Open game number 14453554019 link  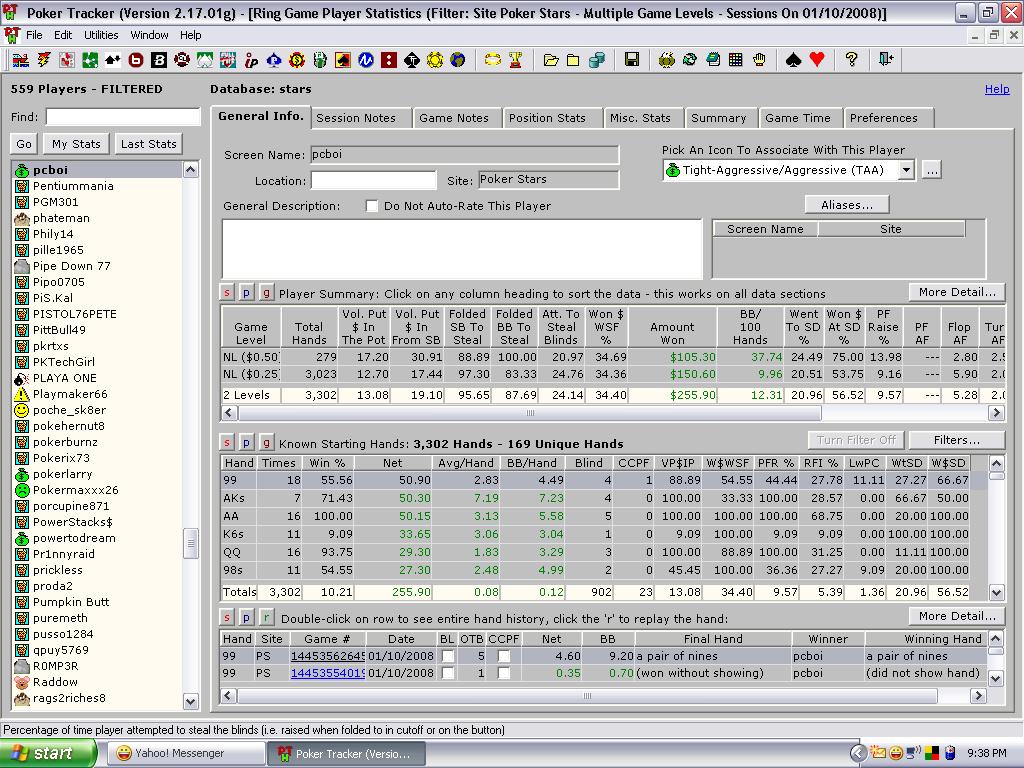[x=327, y=673]
